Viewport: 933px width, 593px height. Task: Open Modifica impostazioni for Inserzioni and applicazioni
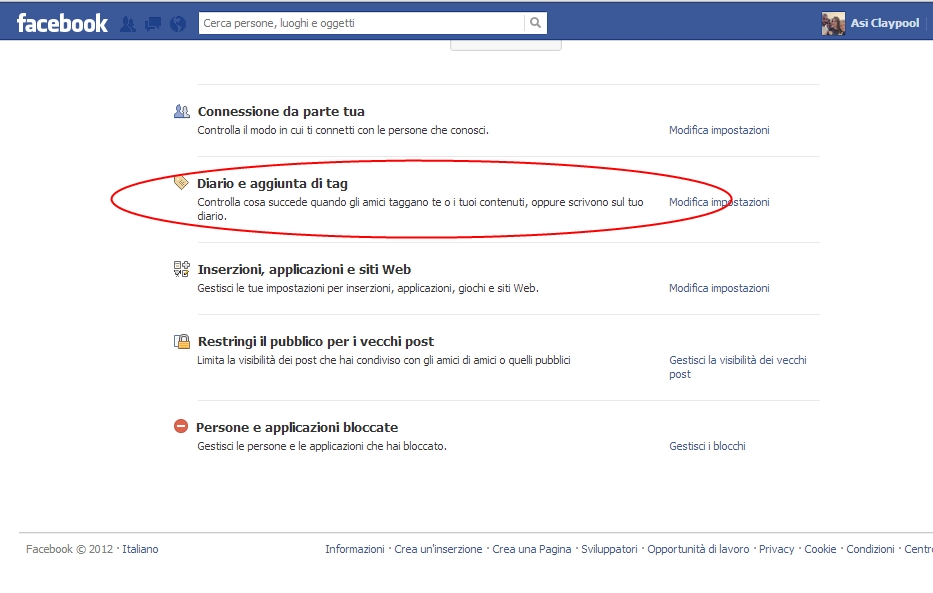[719, 288]
